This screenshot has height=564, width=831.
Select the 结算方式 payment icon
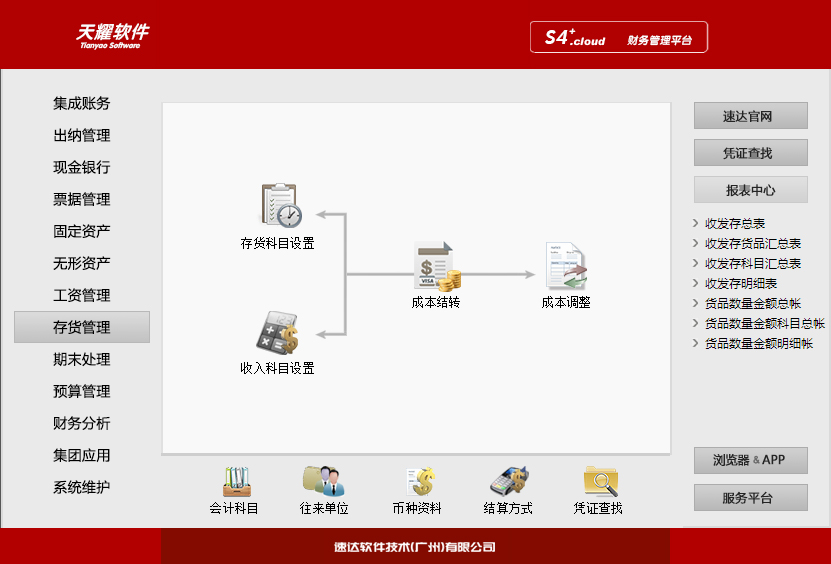508,482
